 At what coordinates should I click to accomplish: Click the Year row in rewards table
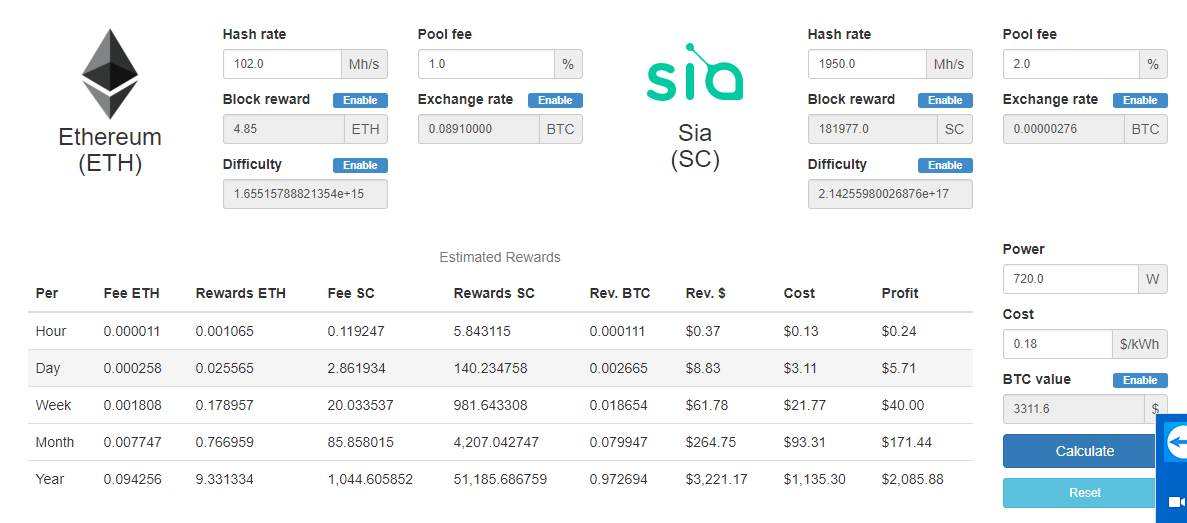[x=500, y=479]
